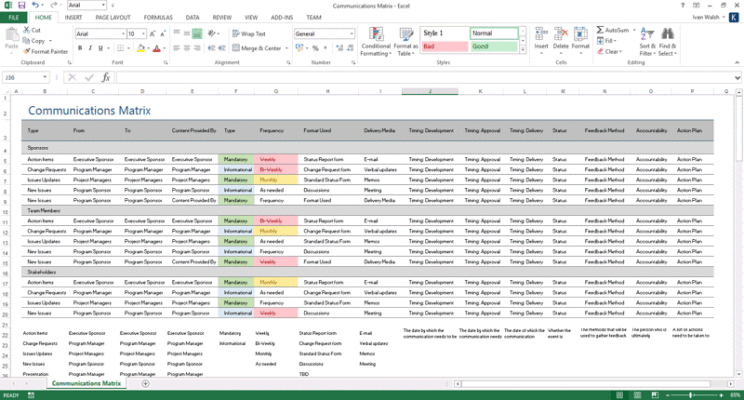Open the Font Color dropdown arrow
Viewport: 744px width, 400px height.
click(164, 48)
